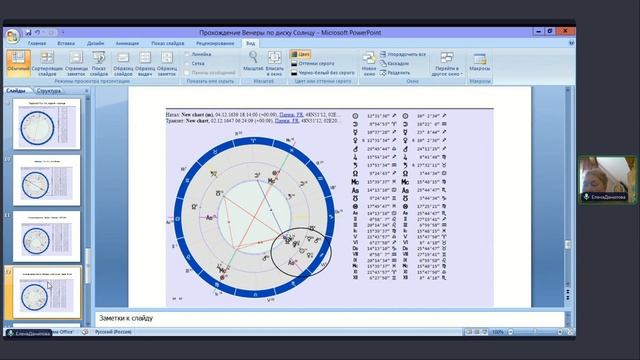Click zoom percentage 100% in status bar

pyautogui.click(x=498, y=332)
